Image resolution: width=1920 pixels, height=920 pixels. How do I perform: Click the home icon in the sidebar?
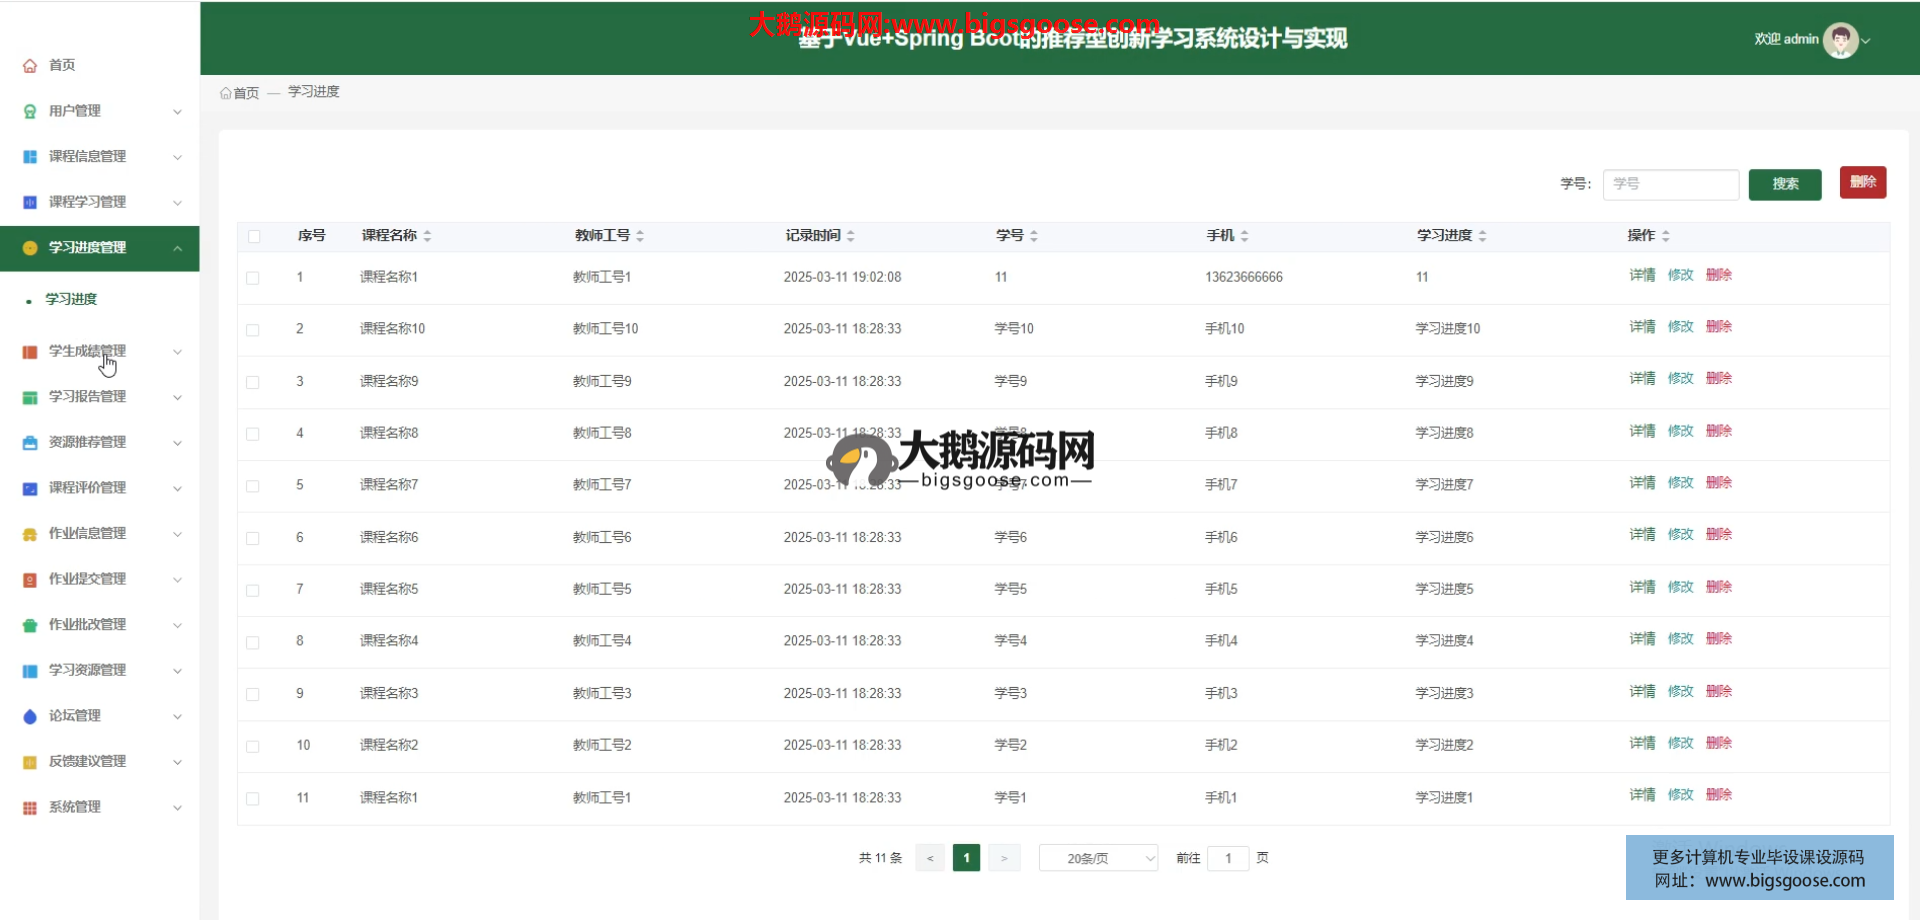click(x=30, y=66)
